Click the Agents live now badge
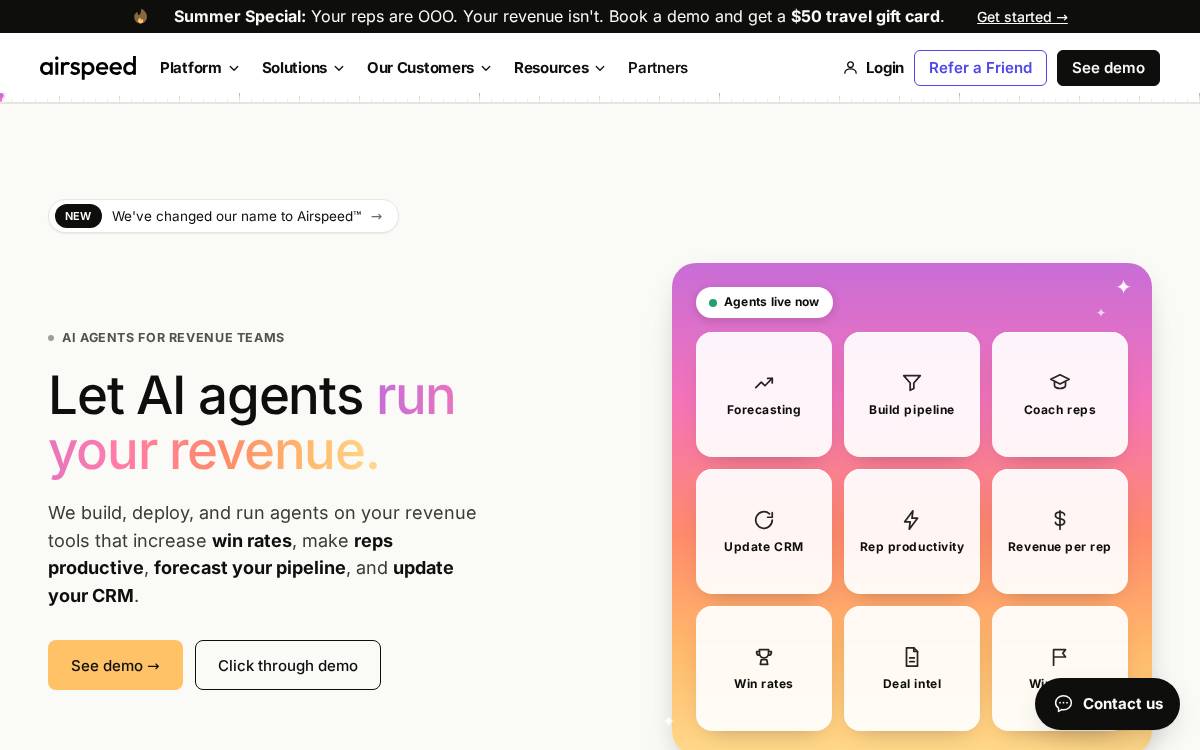This screenshot has width=1200, height=750. click(764, 302)
